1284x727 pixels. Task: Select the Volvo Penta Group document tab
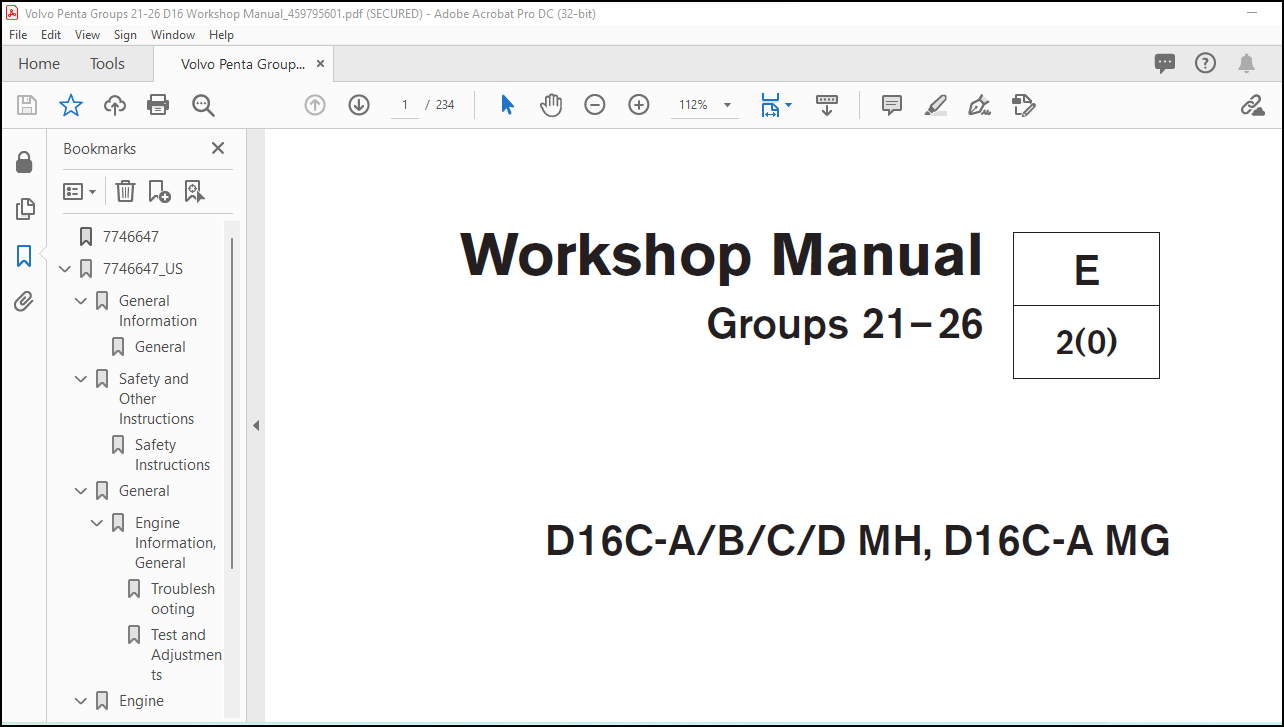(x=243, y=64)
